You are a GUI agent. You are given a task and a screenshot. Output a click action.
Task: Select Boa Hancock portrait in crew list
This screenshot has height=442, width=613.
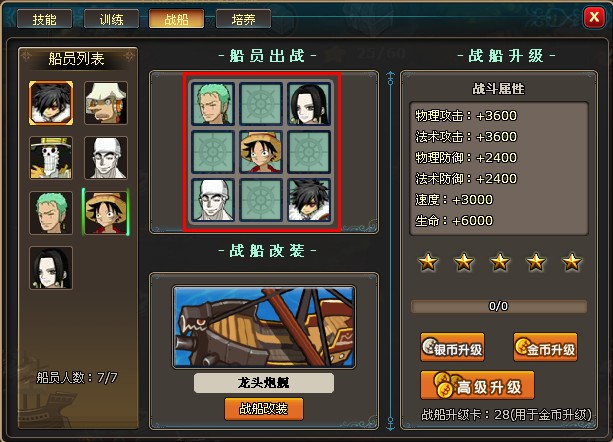51,268
